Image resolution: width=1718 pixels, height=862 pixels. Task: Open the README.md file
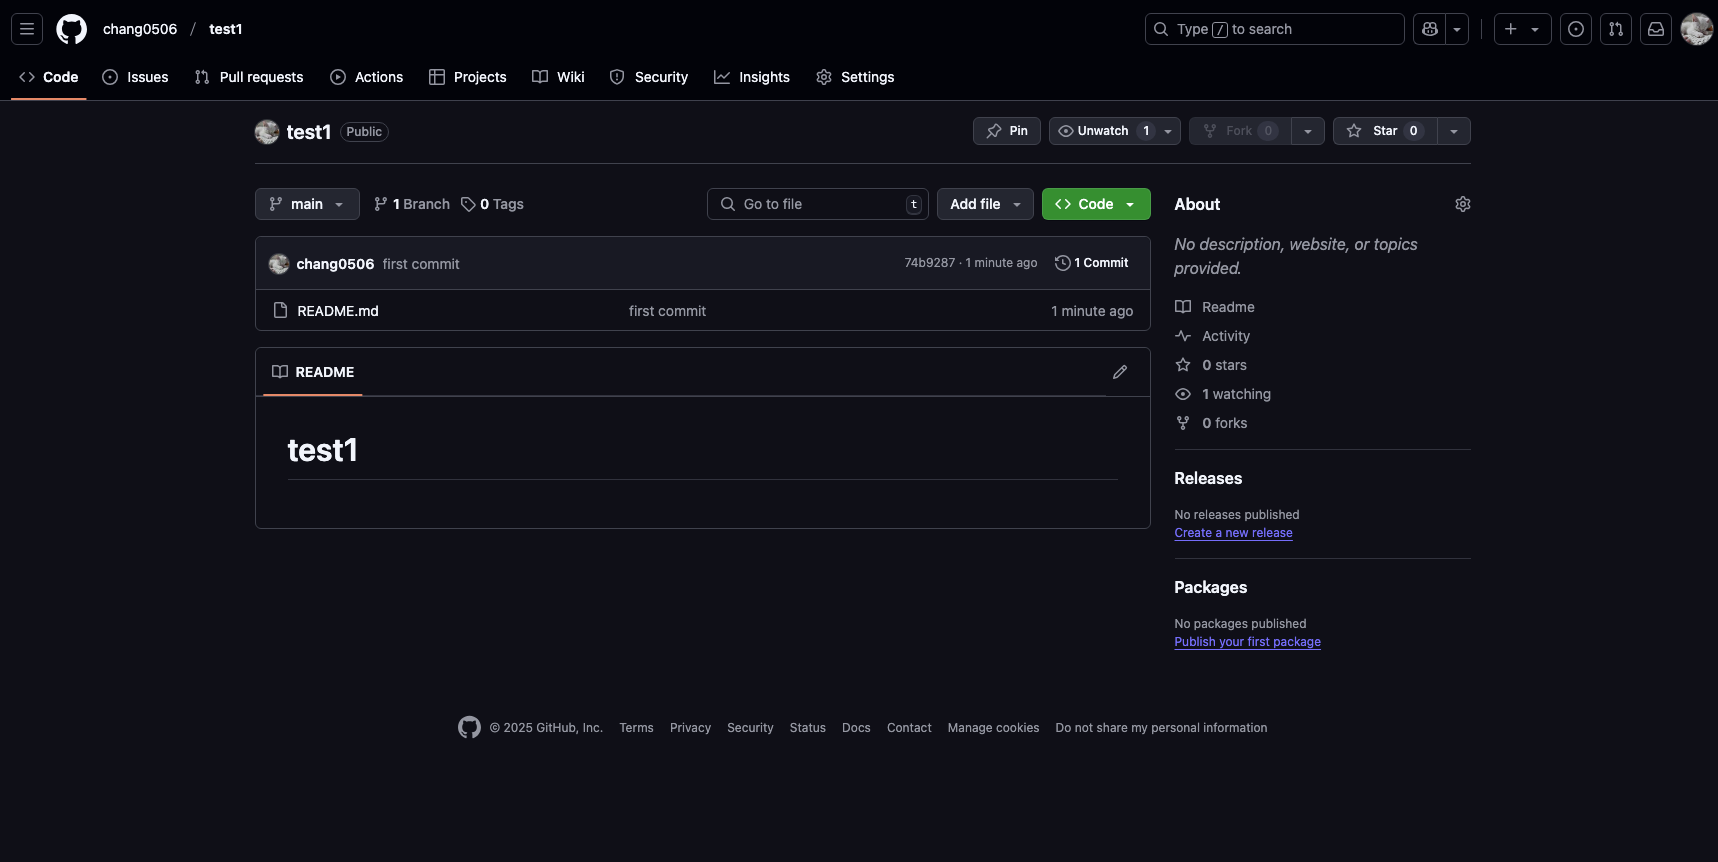coord(338,311)
